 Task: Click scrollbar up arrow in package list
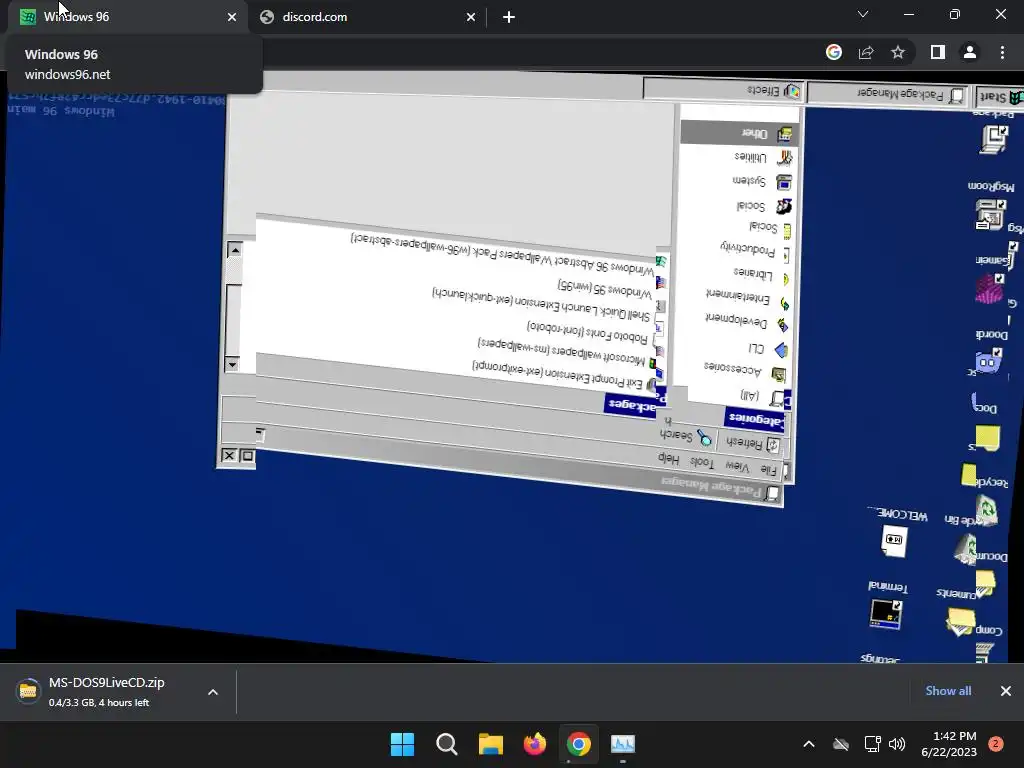click(234, 249)
